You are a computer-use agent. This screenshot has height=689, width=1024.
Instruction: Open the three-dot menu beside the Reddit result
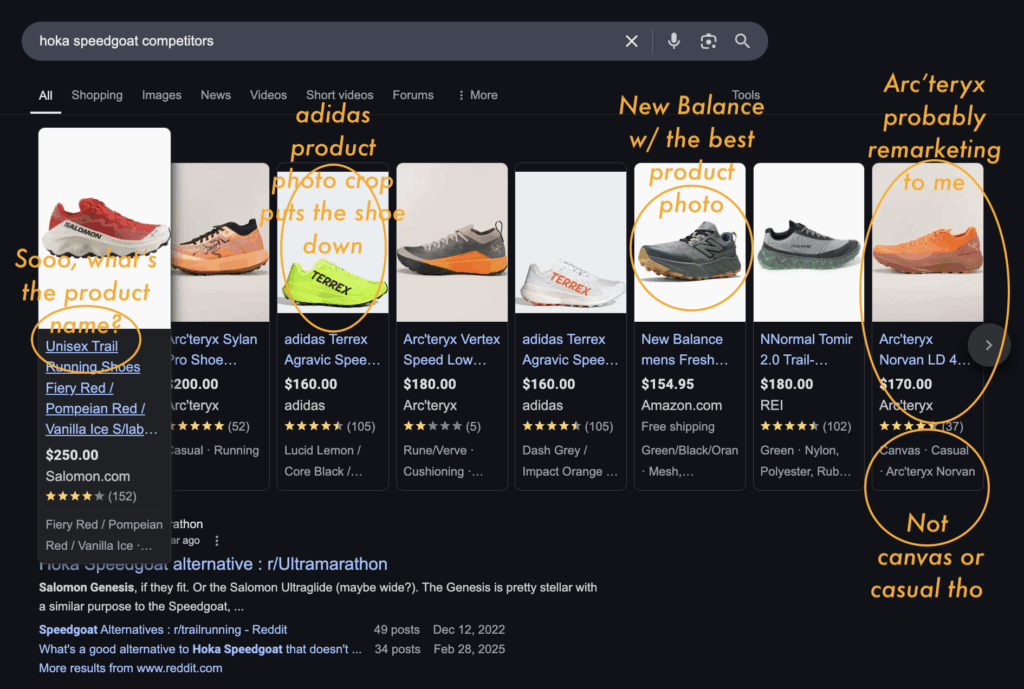coord(217,541)
